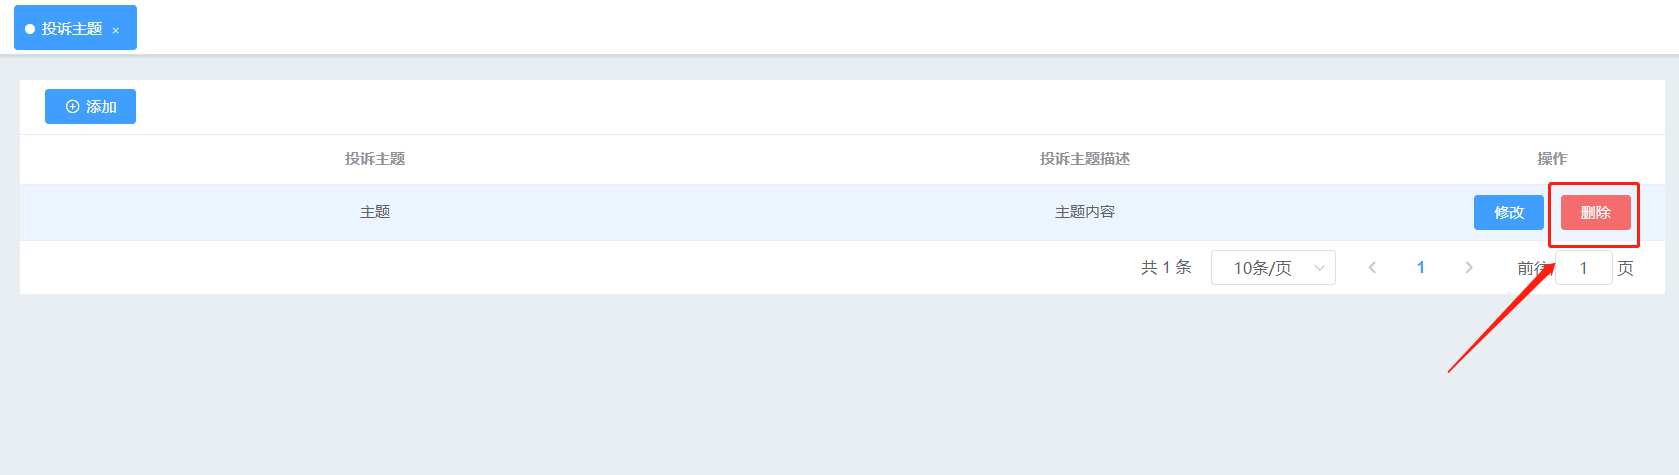The width and height of the screenshot is (1679, 475).
Task: Expand the page size chevron arrow
Action: pos(1319,268)
